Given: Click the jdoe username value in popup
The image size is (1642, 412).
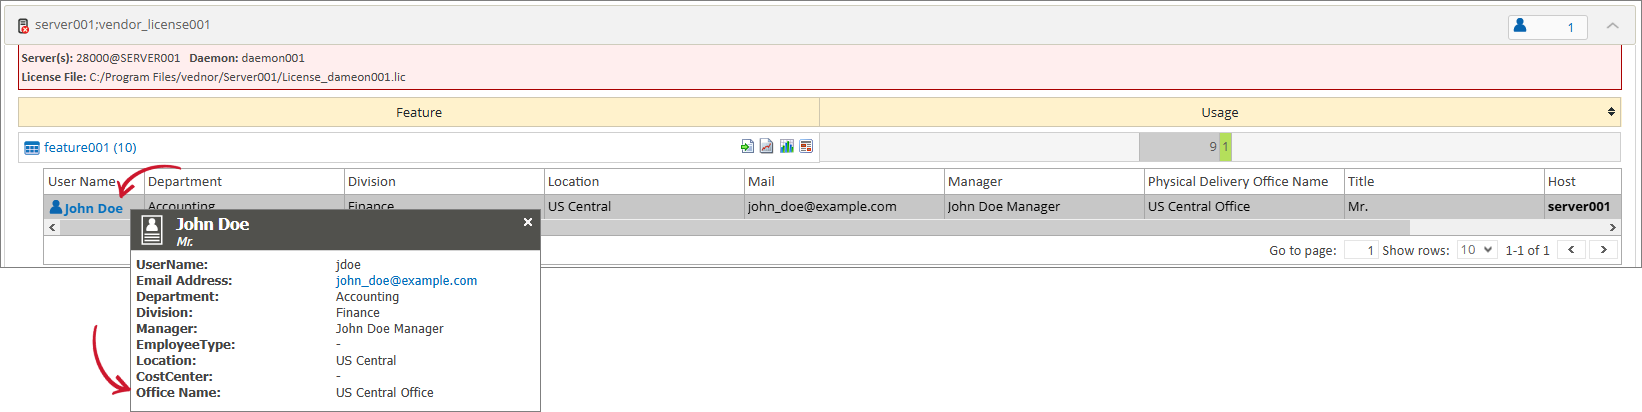Looking at the screenshot, I should point(348,265).
